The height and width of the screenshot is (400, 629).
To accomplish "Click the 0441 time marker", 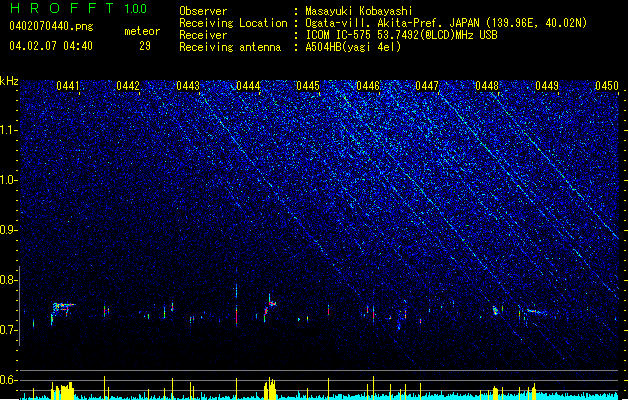I will tap(68, 86).
